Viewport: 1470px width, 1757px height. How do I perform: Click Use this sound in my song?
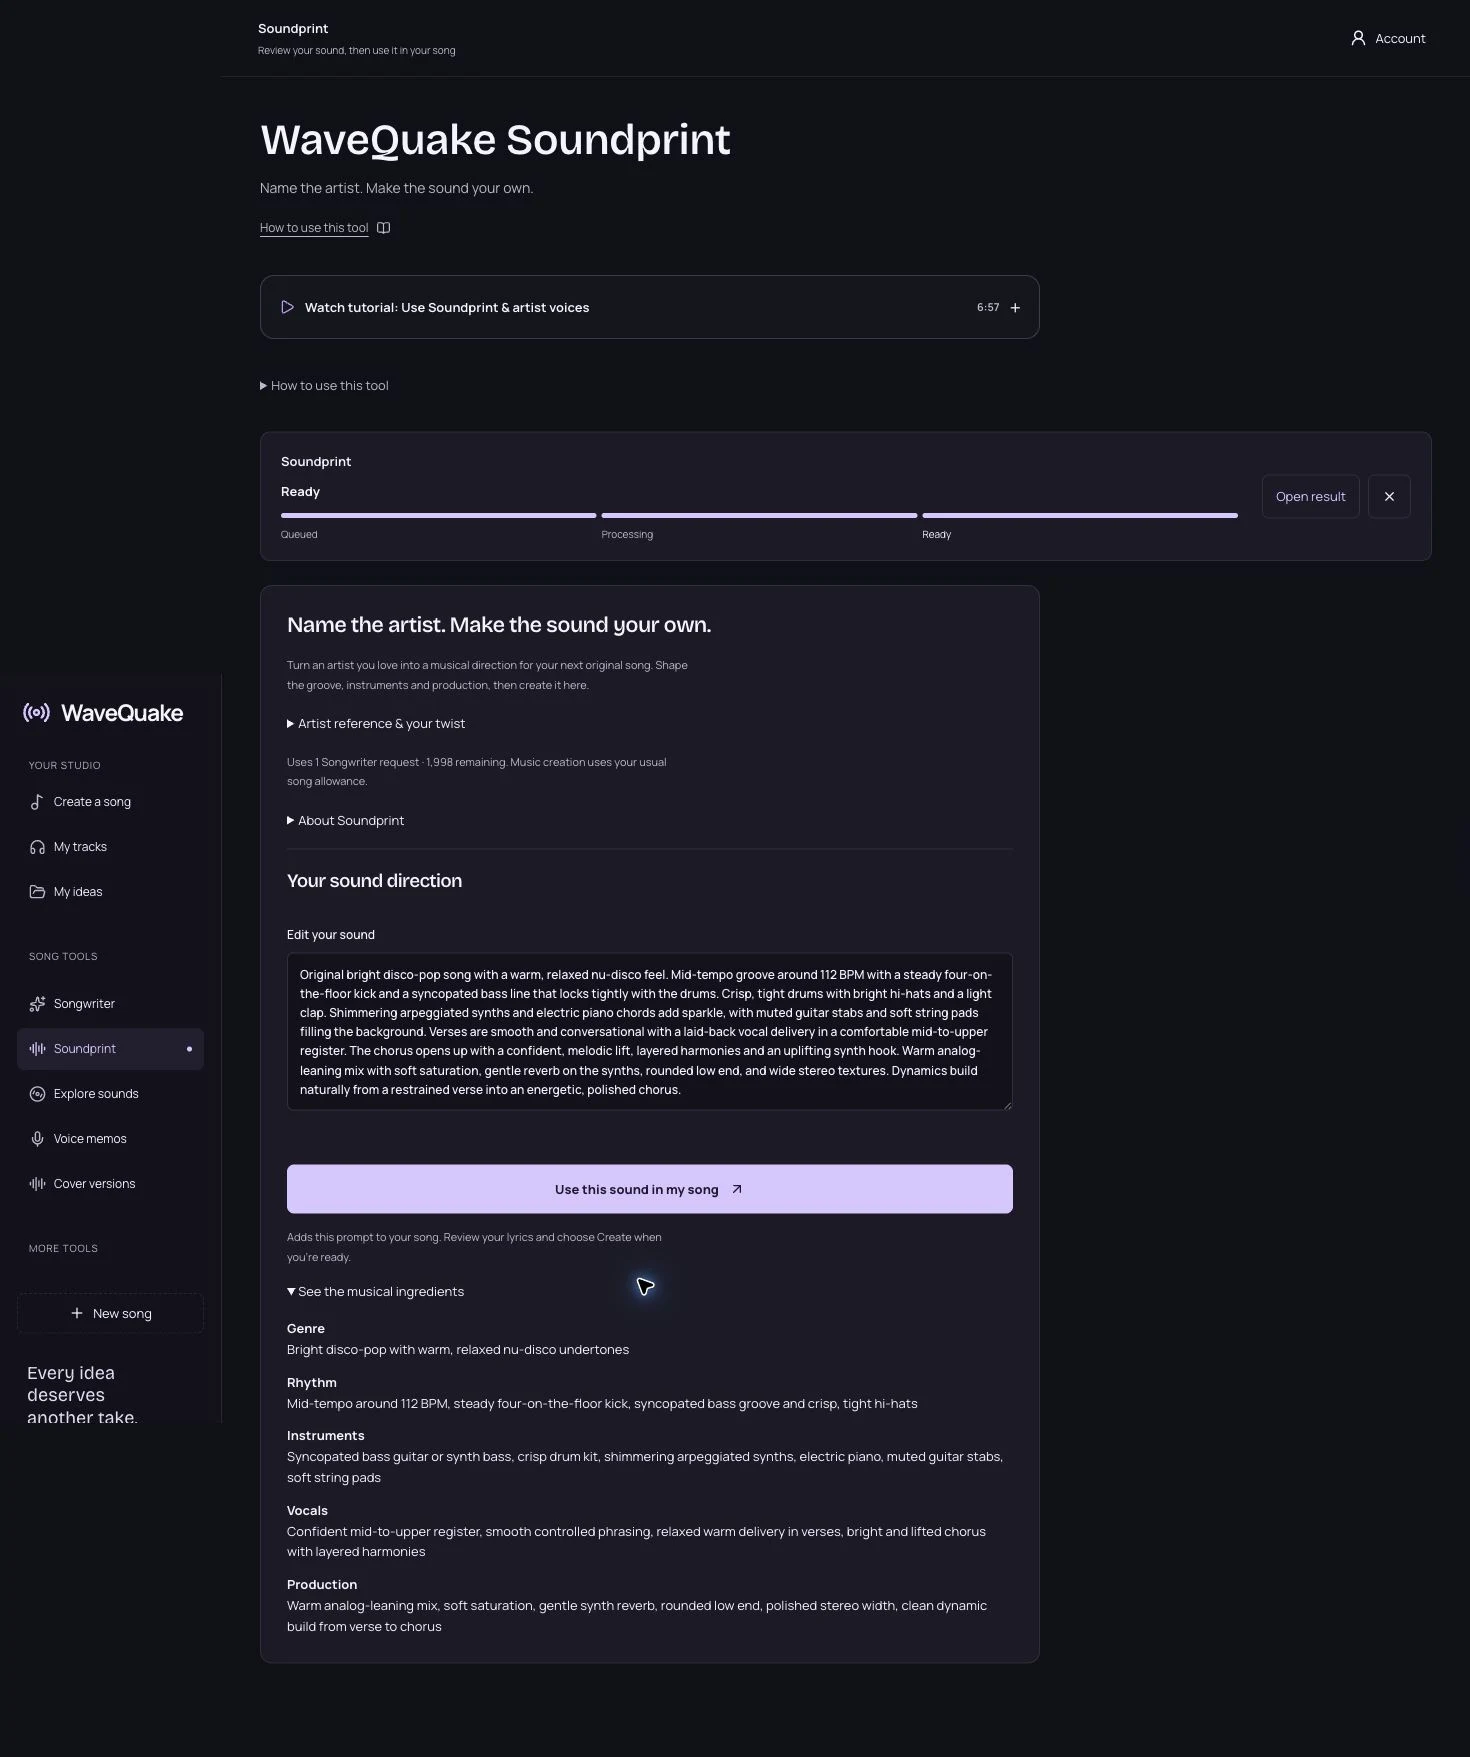650,1189
